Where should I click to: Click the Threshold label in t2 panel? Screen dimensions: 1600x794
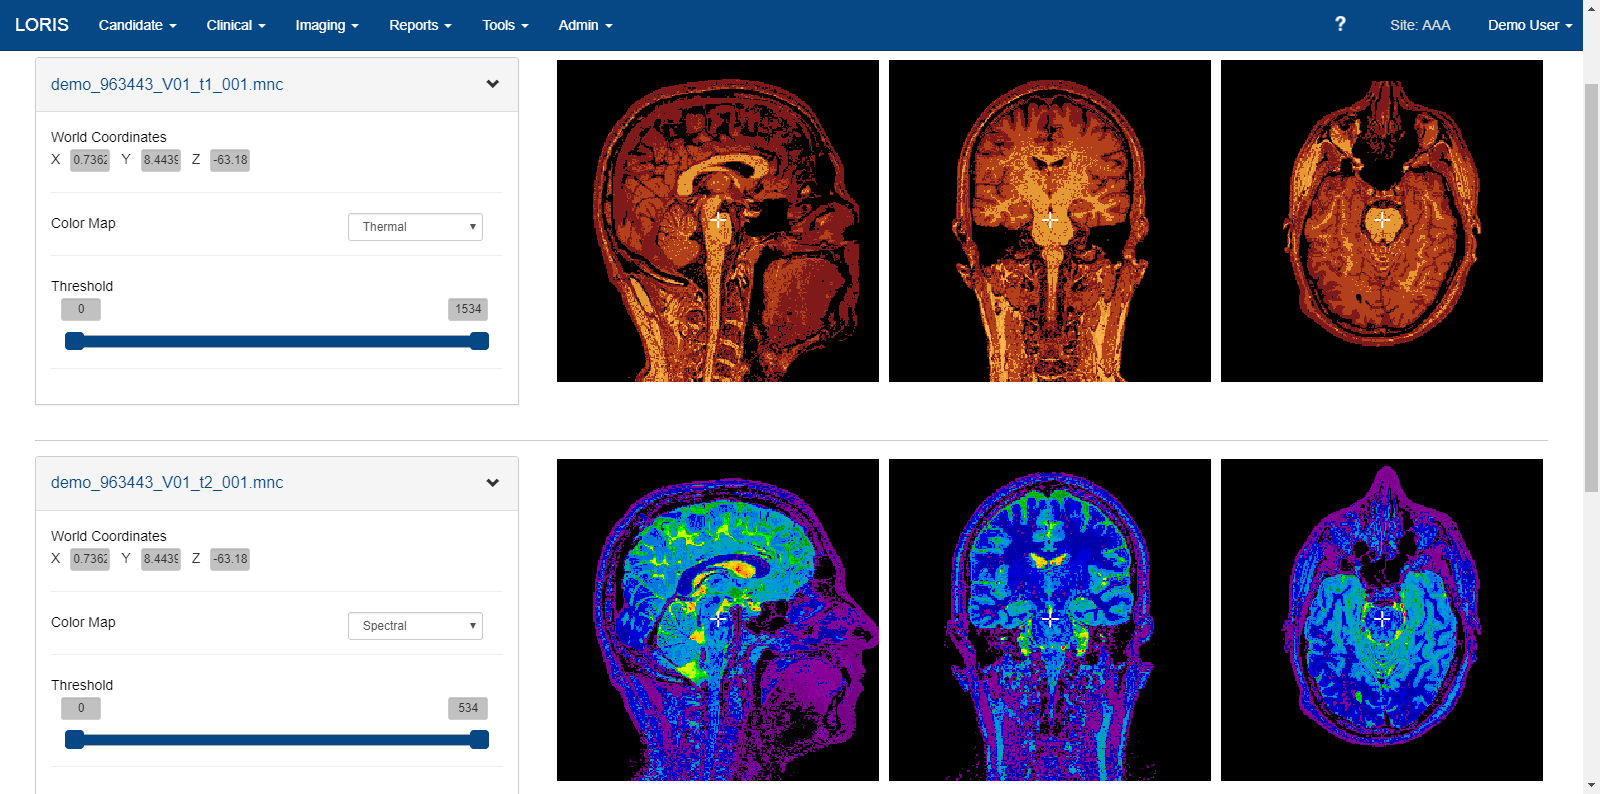pos(82,685)
